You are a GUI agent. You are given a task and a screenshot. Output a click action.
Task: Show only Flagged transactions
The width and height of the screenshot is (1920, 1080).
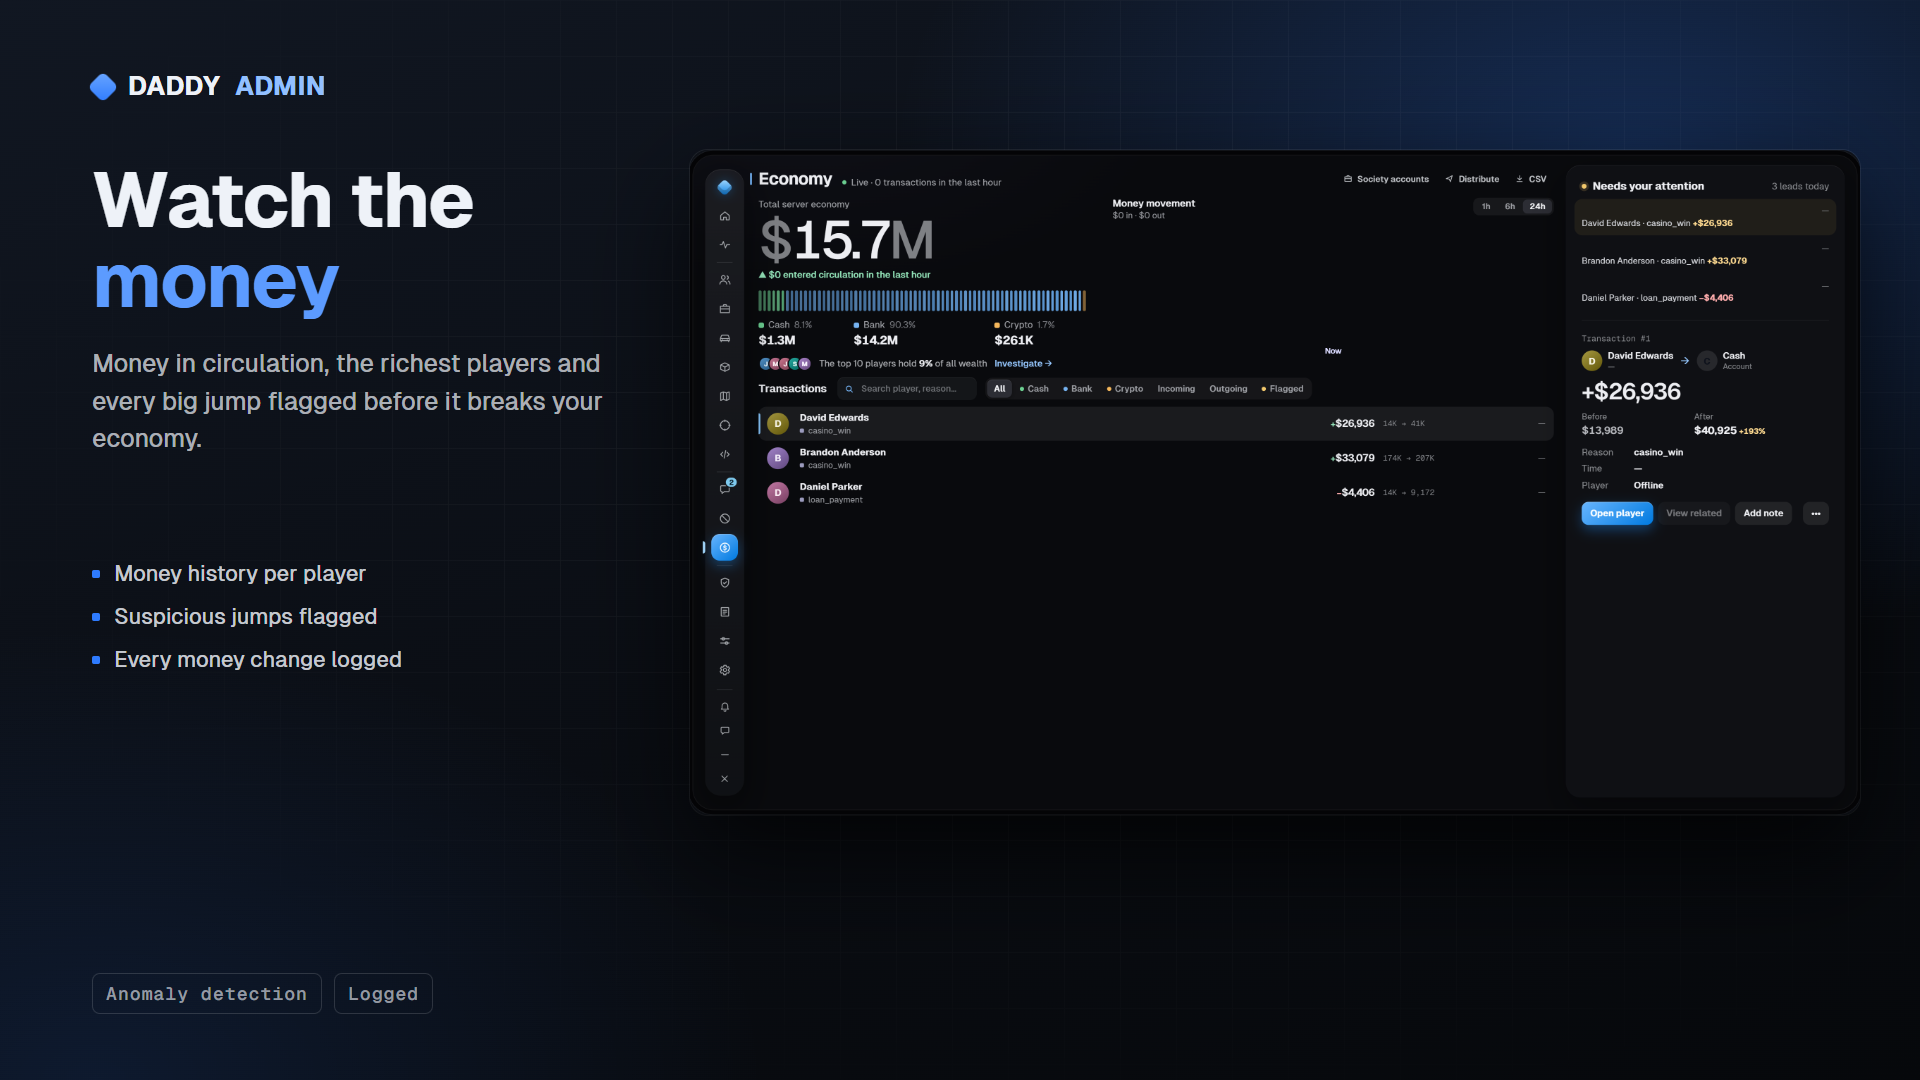(1283, 389)
